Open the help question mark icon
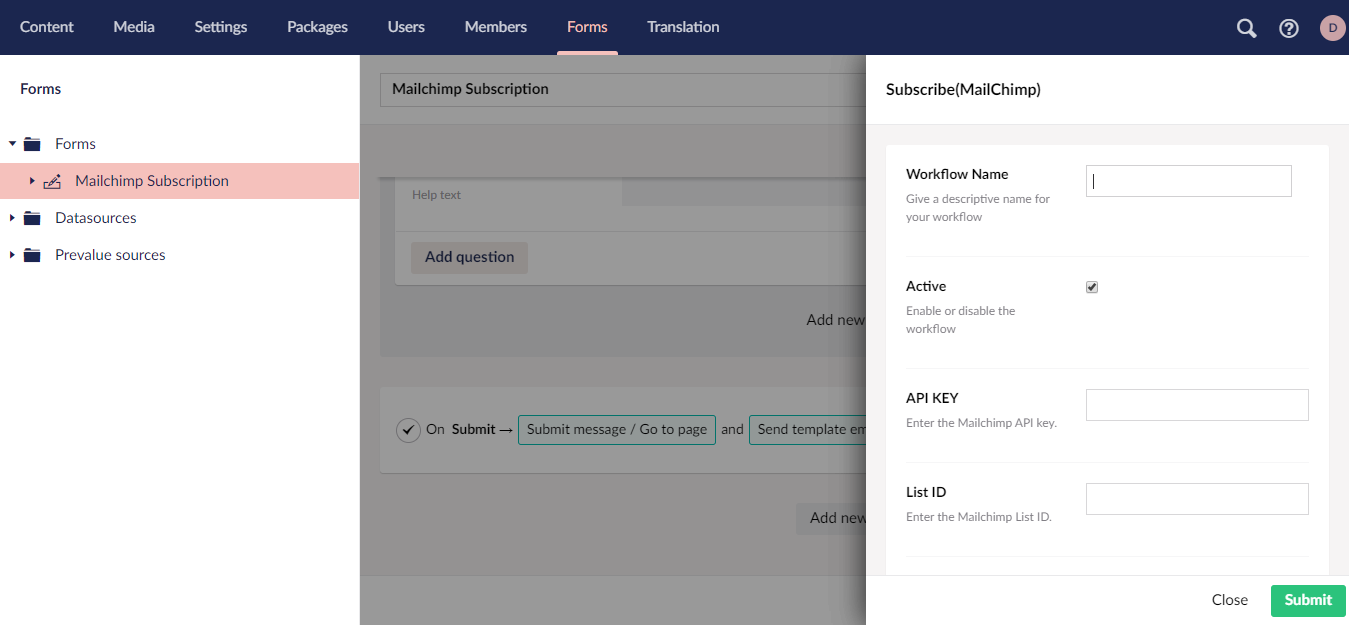 [x=1289, y=28]
